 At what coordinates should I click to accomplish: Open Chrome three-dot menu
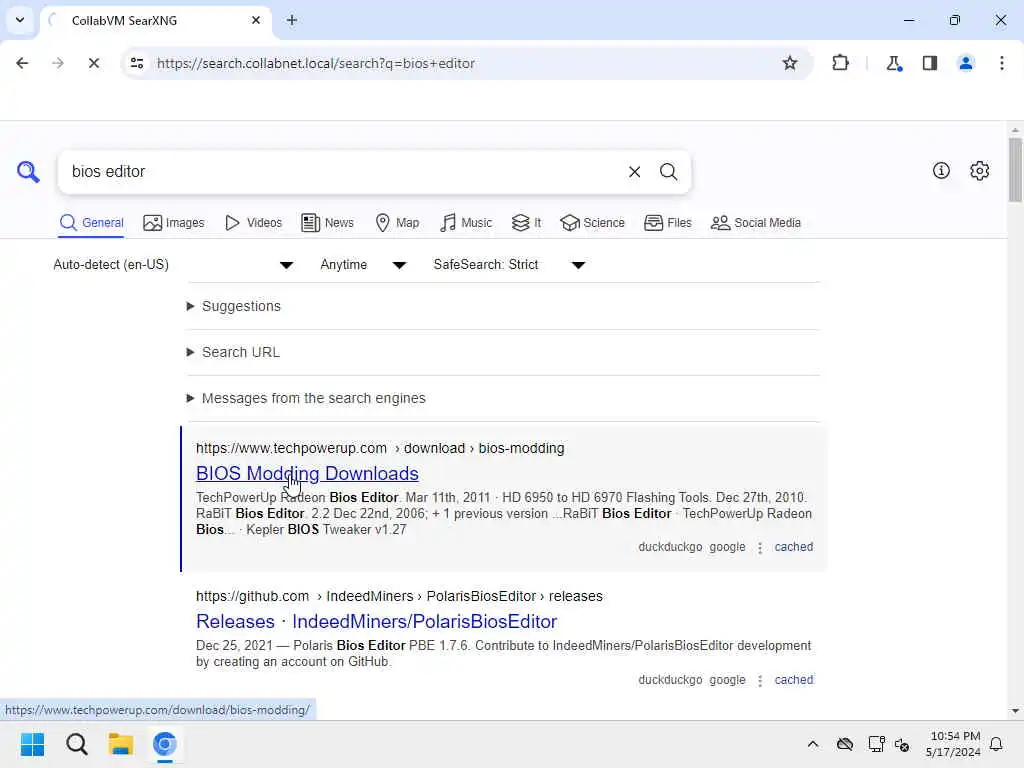coord(1002,63)
